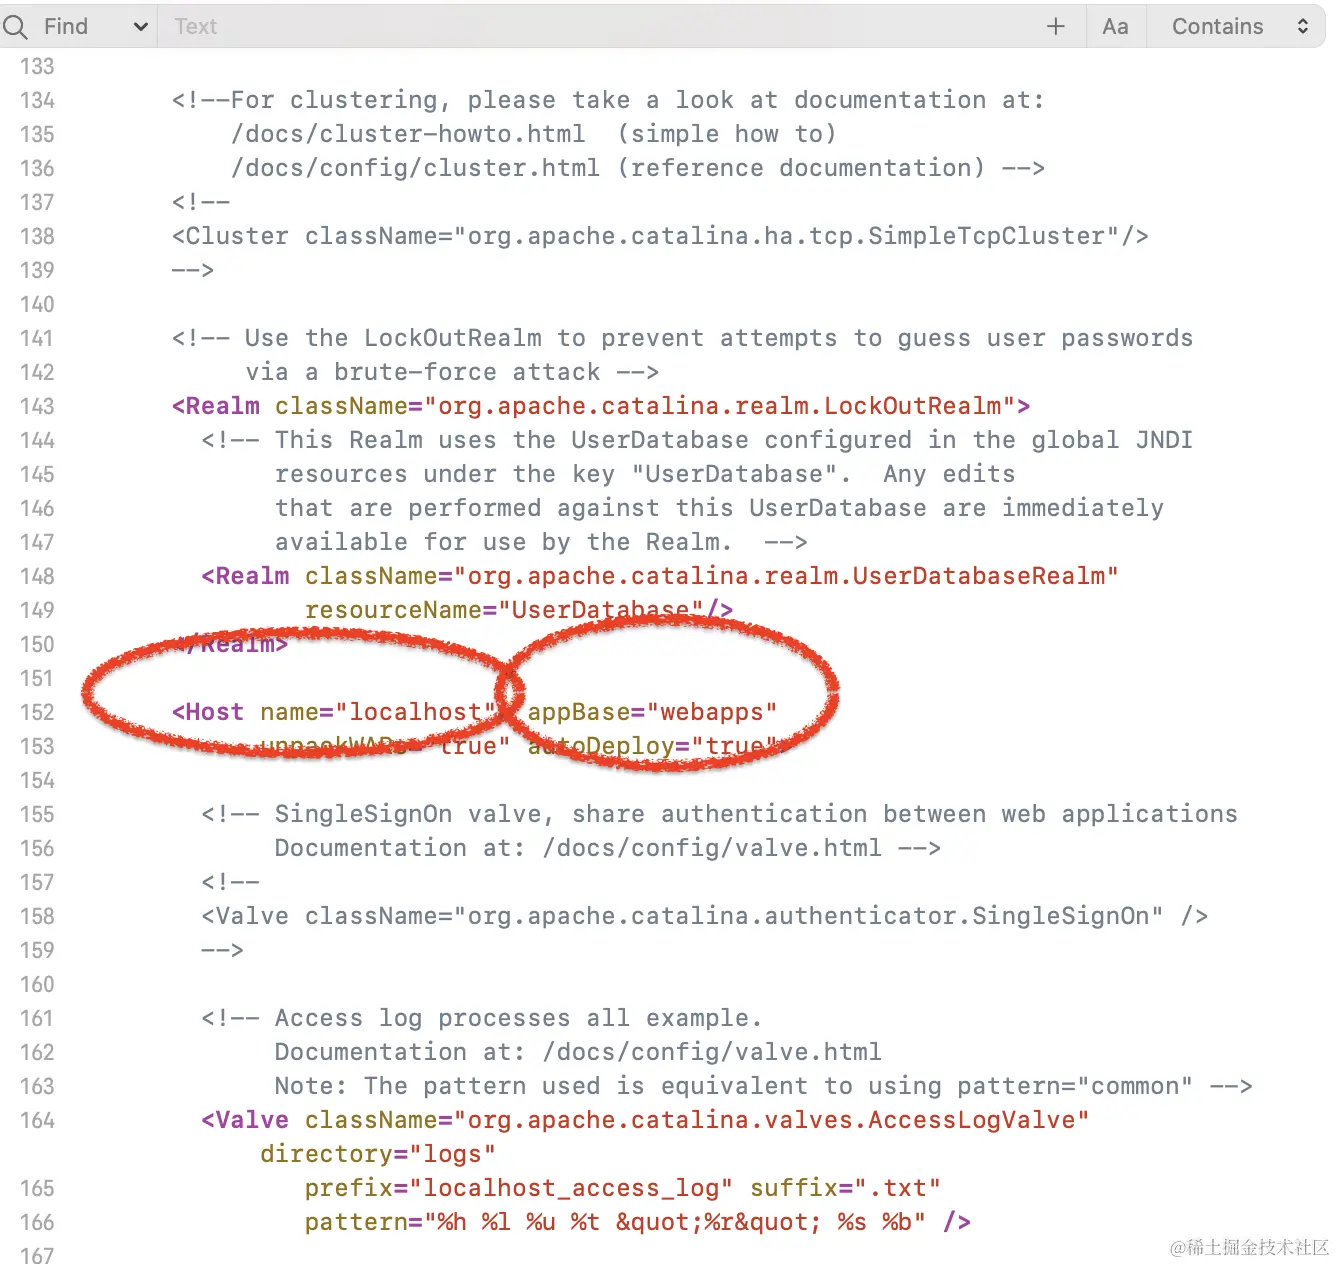Screen dimensions: 1336x1264
Task: Click the UserDatabase resourceName on line 149
Action: (x=600, y=610)
